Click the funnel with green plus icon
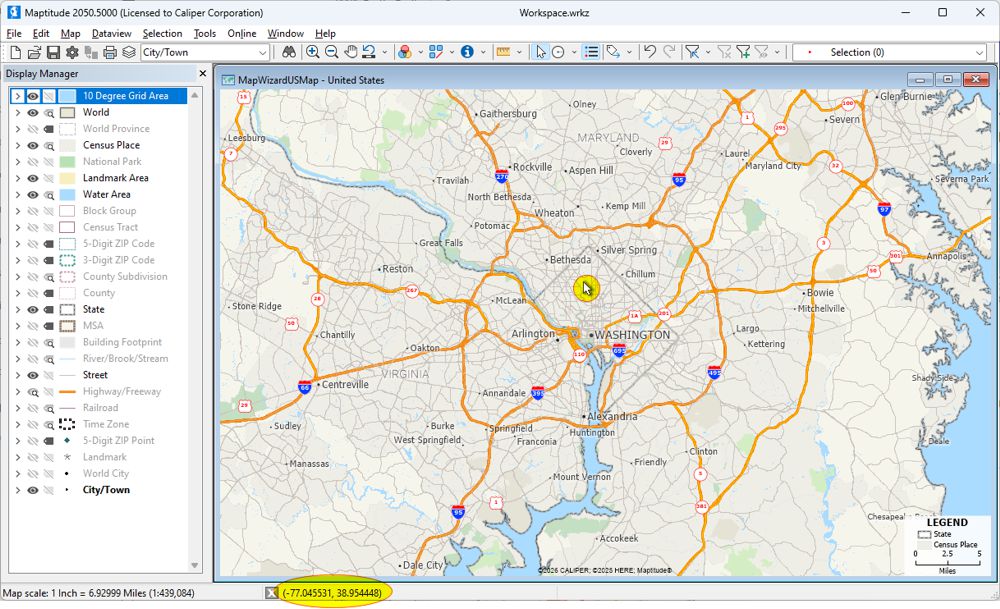Image resolution: width=1000 pixels, height=609 pixels. tap(743, 52)
